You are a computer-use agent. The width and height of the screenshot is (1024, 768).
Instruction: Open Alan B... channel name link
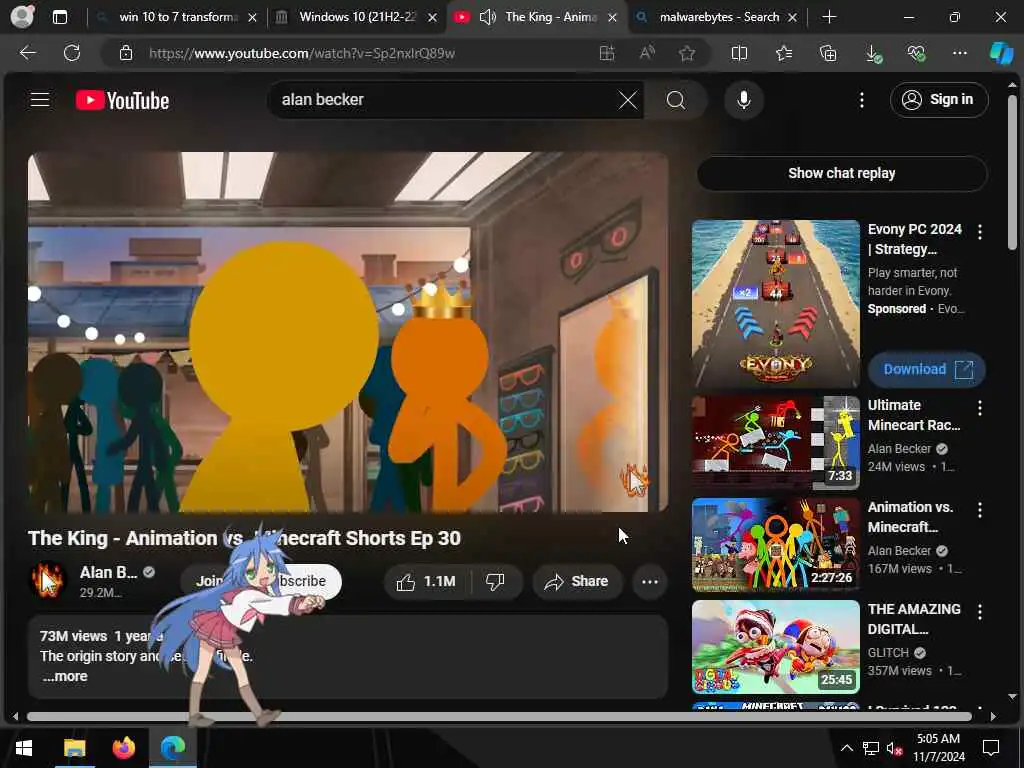click(x=108, y=573)
